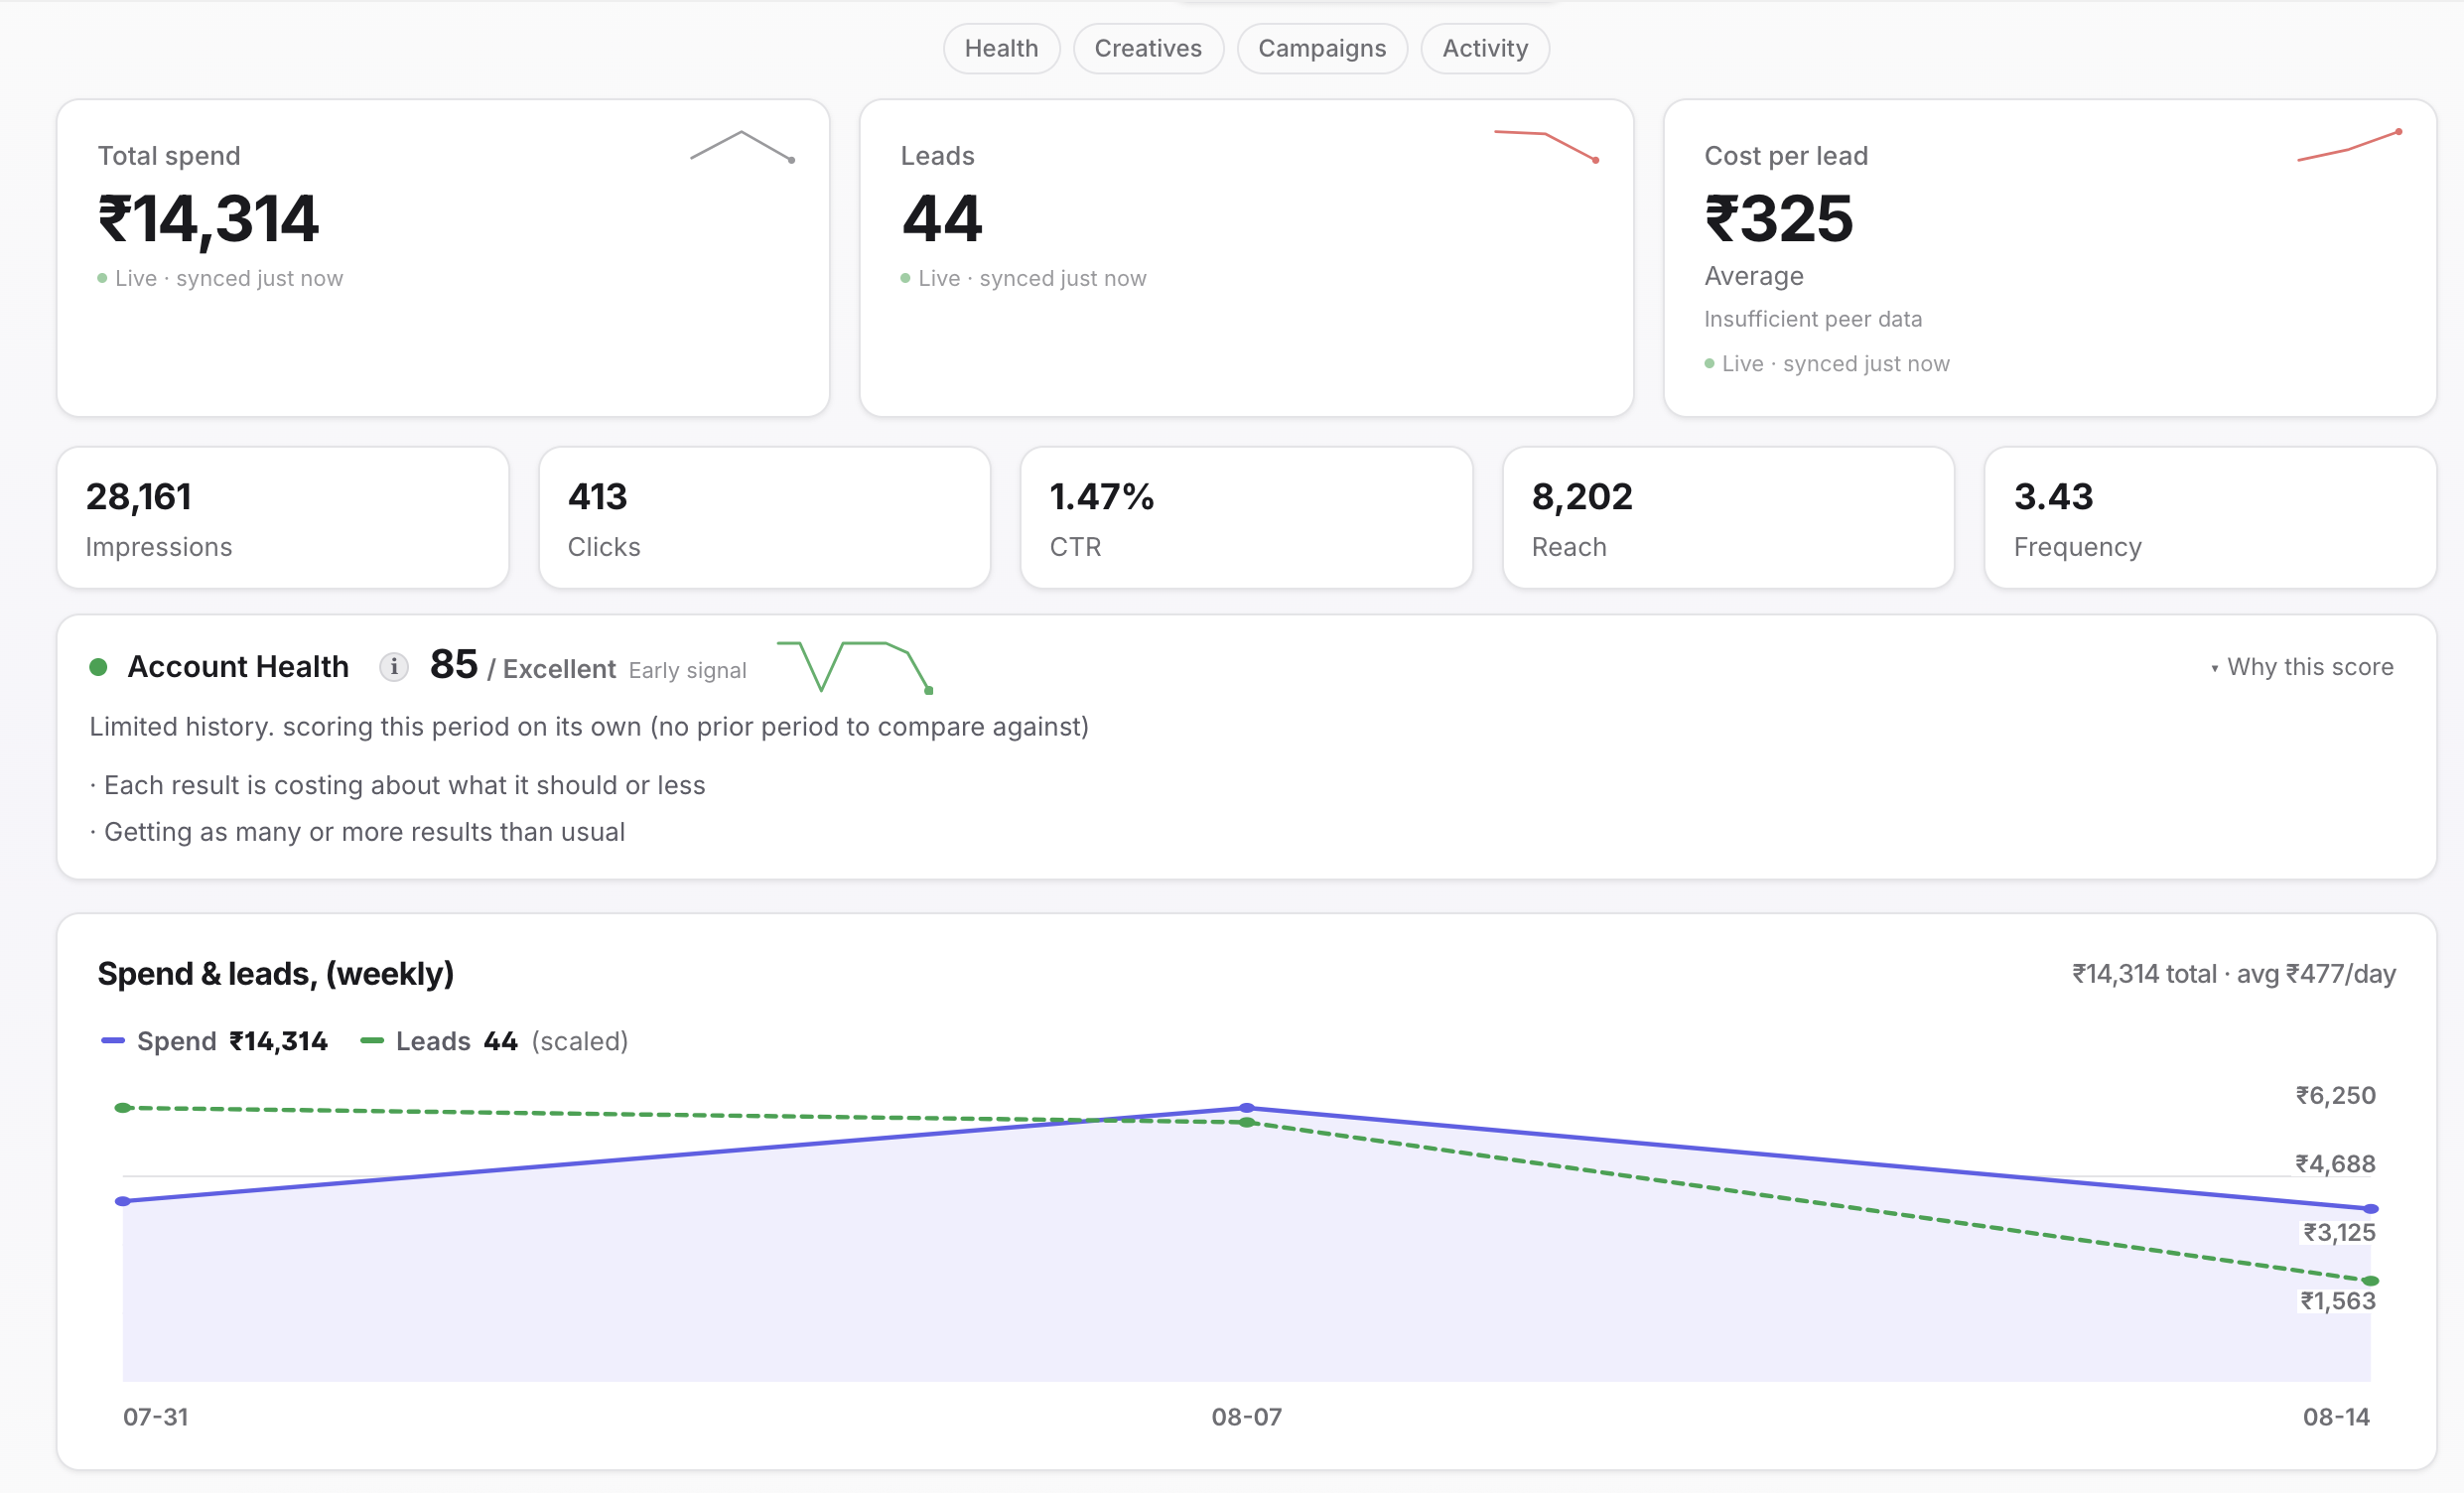Click the Early signal label
This screenshot has height=1493, width=2464.
[688, 670]
